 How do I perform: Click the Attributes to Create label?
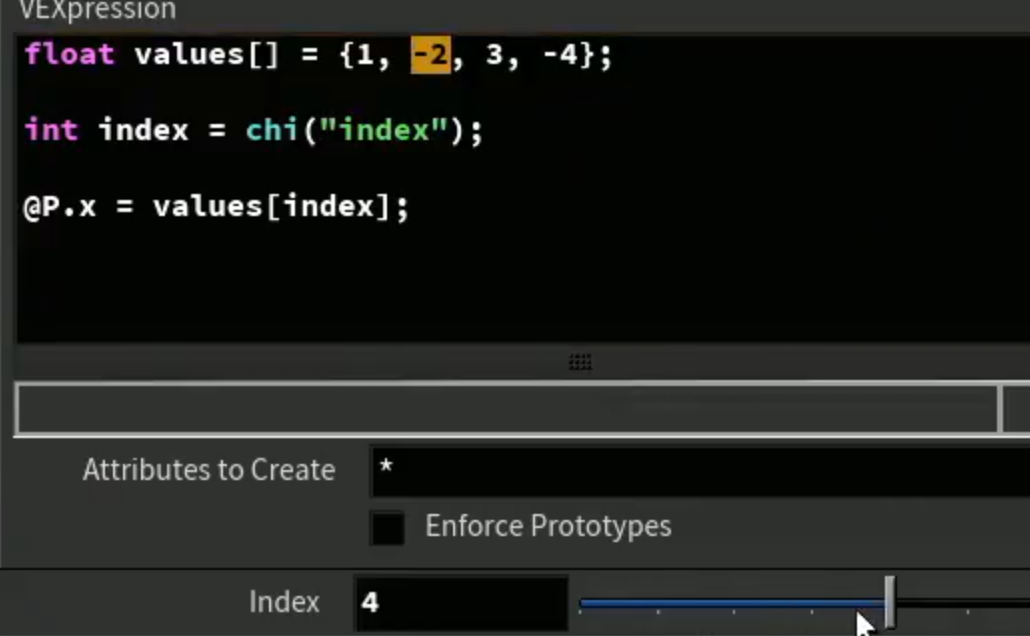pos(209,470)
